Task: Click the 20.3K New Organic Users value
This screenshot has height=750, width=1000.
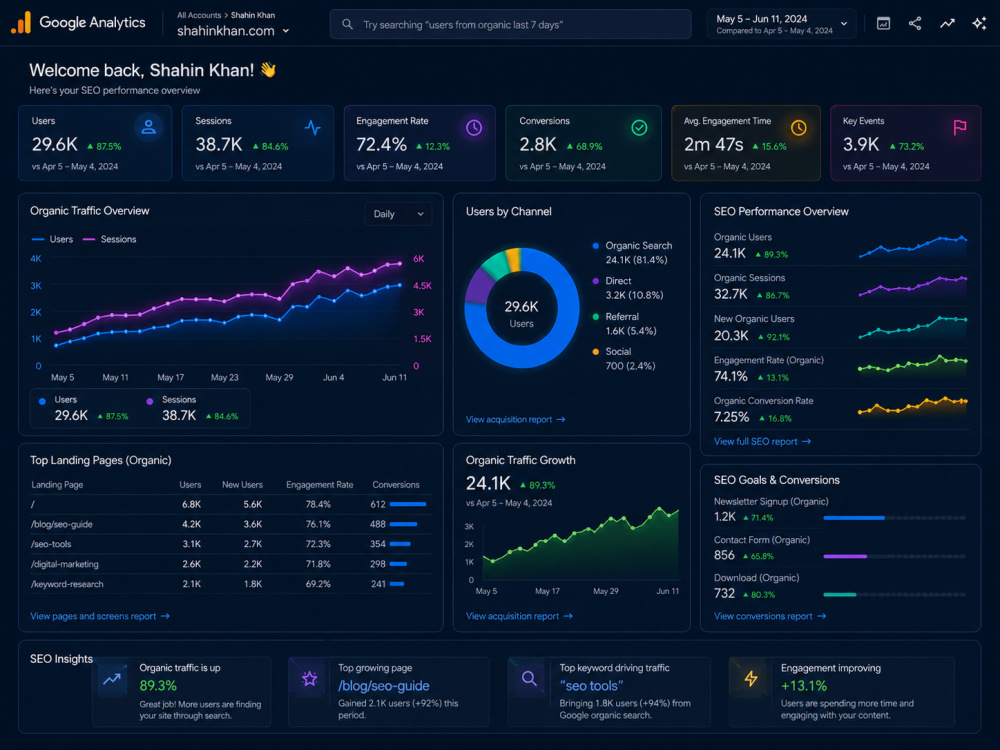Action: point(731,335)
